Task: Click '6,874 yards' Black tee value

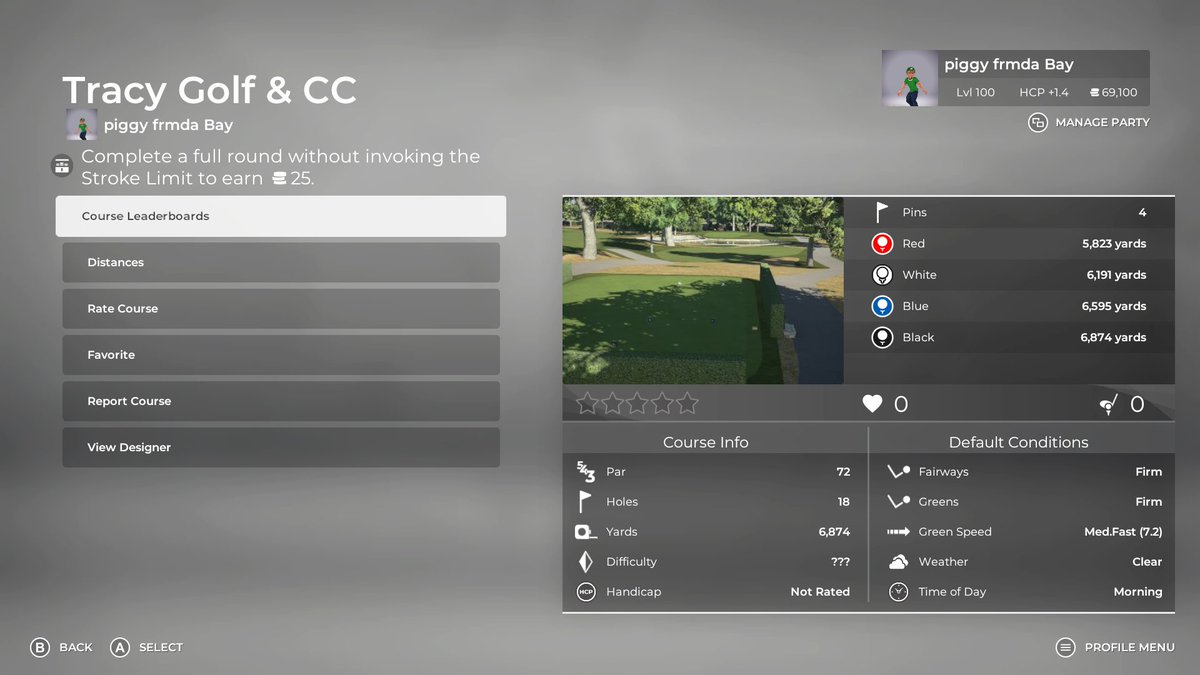Action: coord(1113,337)
